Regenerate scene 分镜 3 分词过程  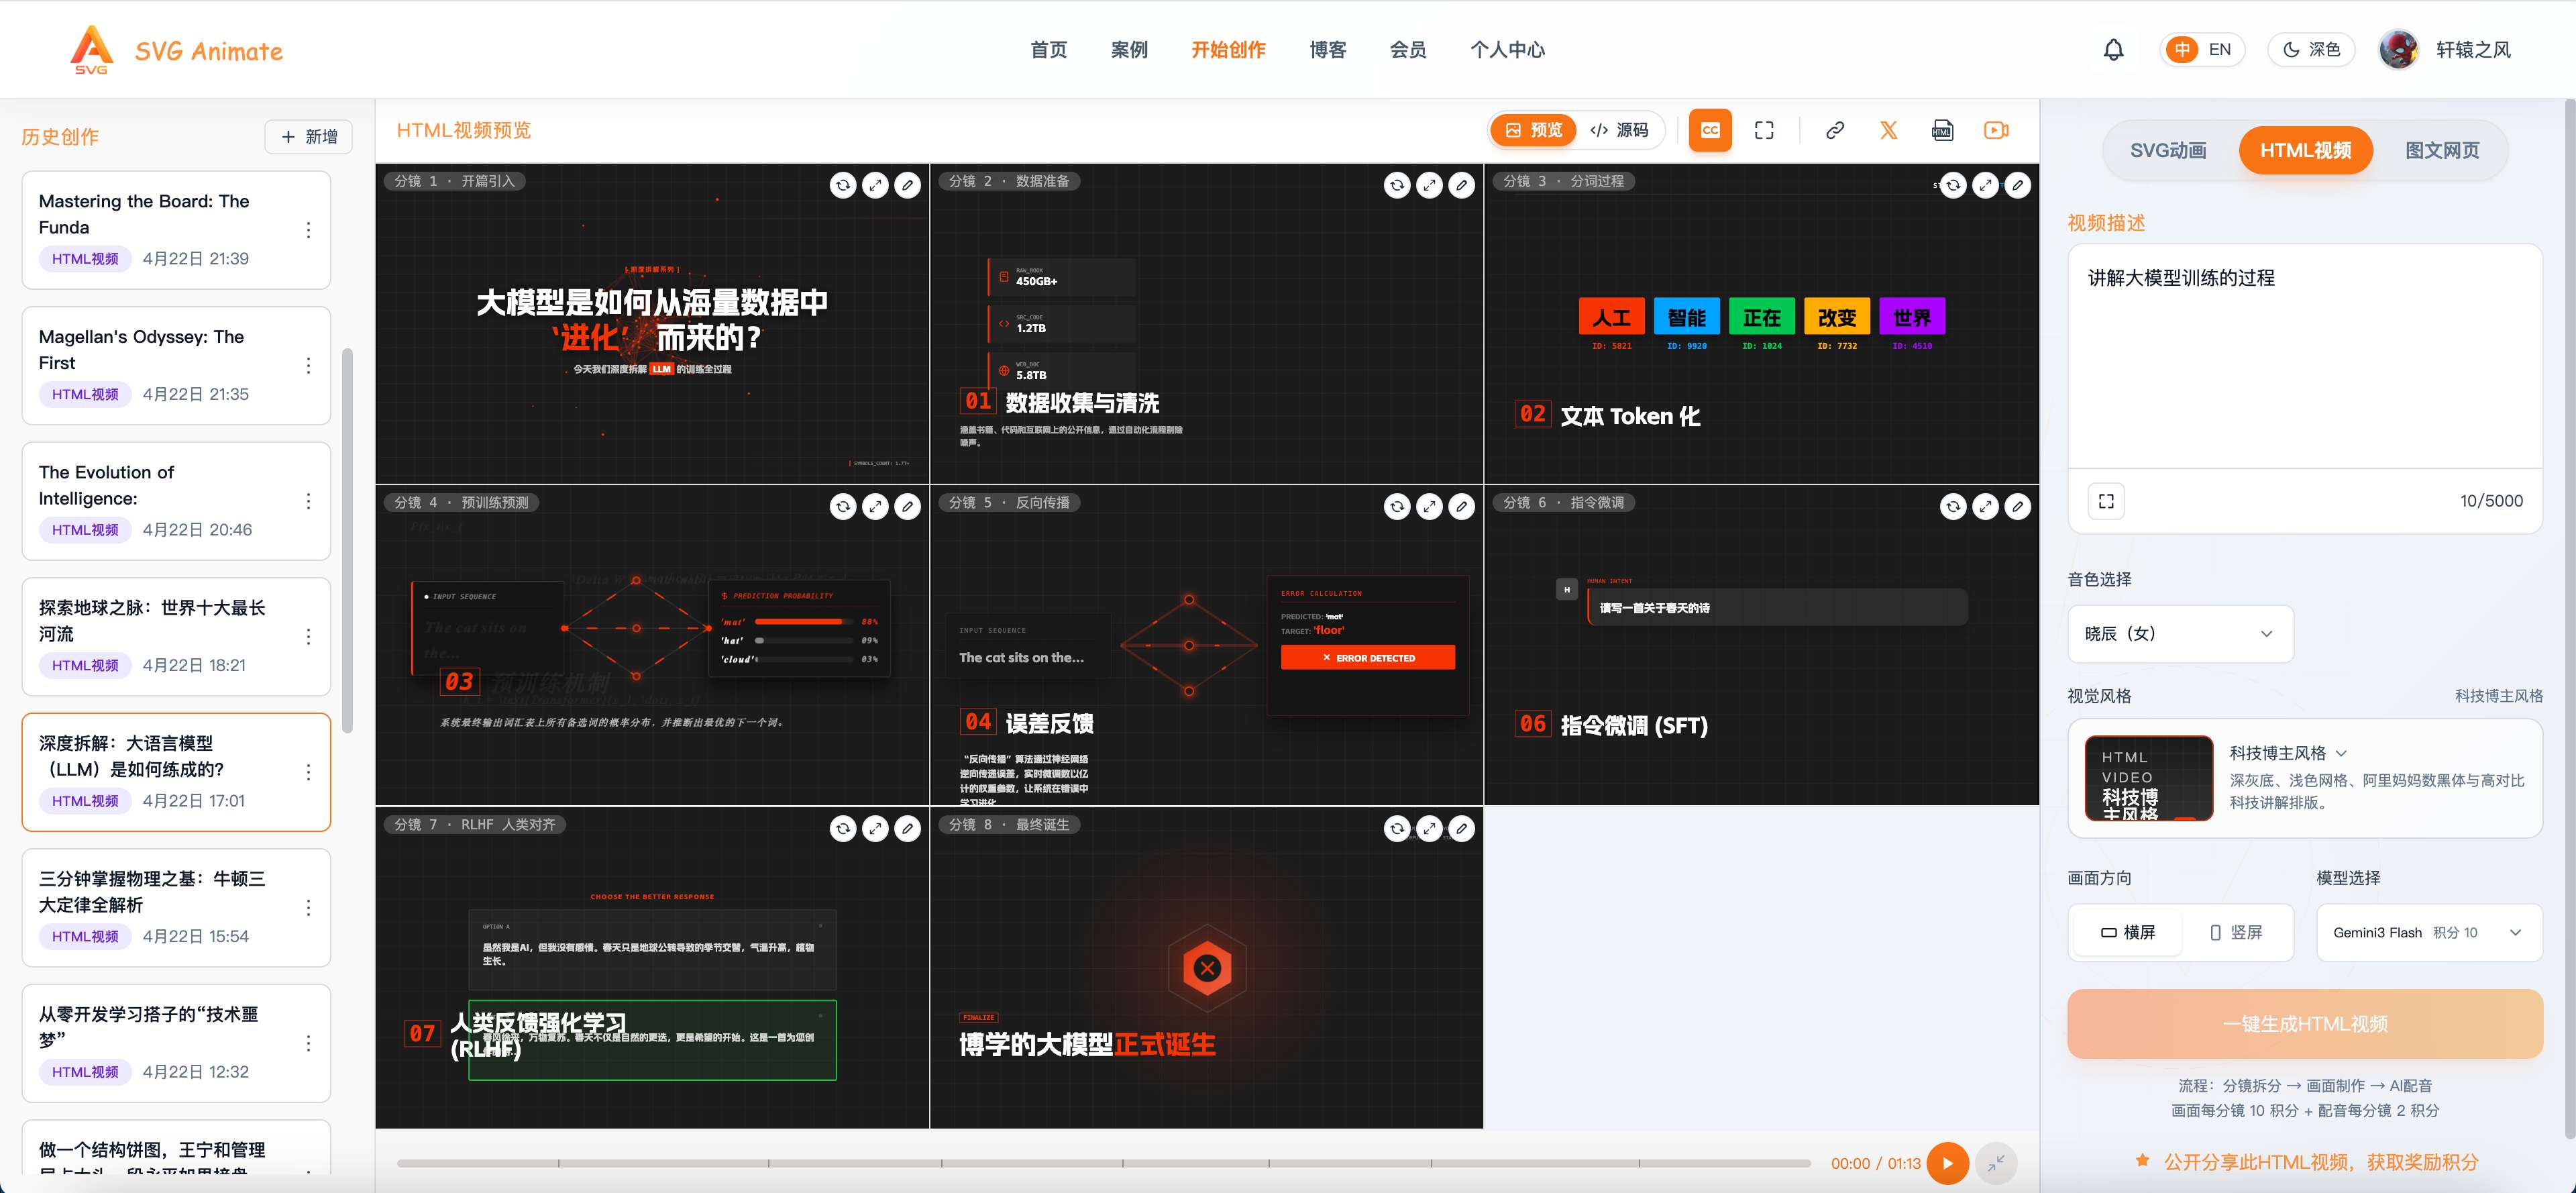(1953, 185)
